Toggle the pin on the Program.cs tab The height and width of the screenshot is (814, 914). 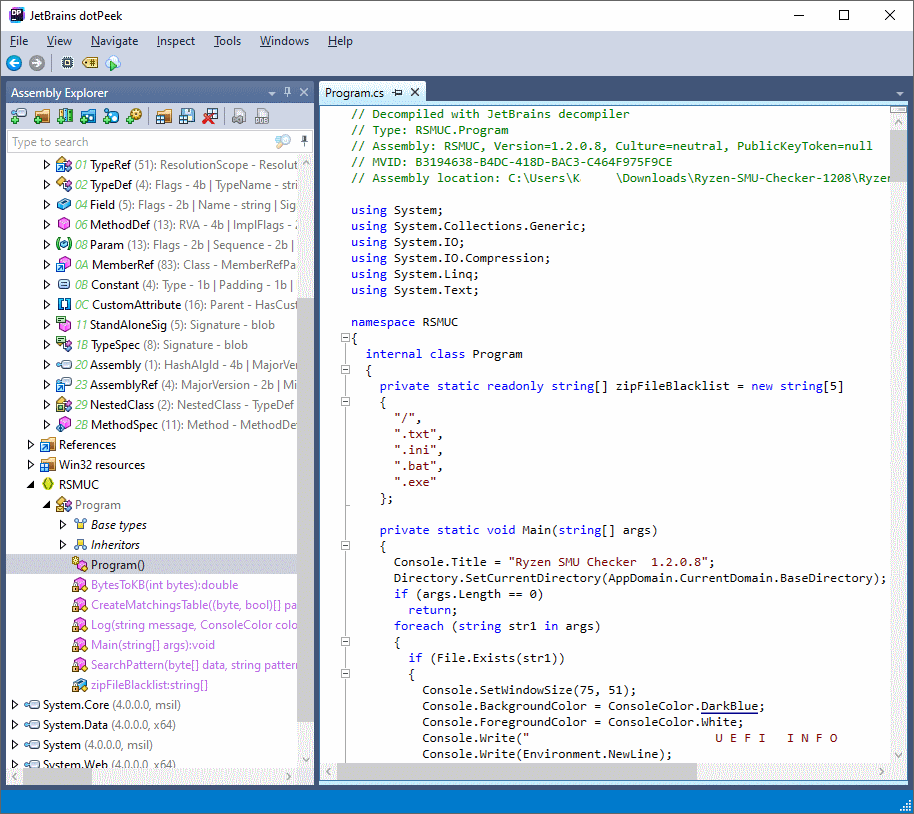397,92
